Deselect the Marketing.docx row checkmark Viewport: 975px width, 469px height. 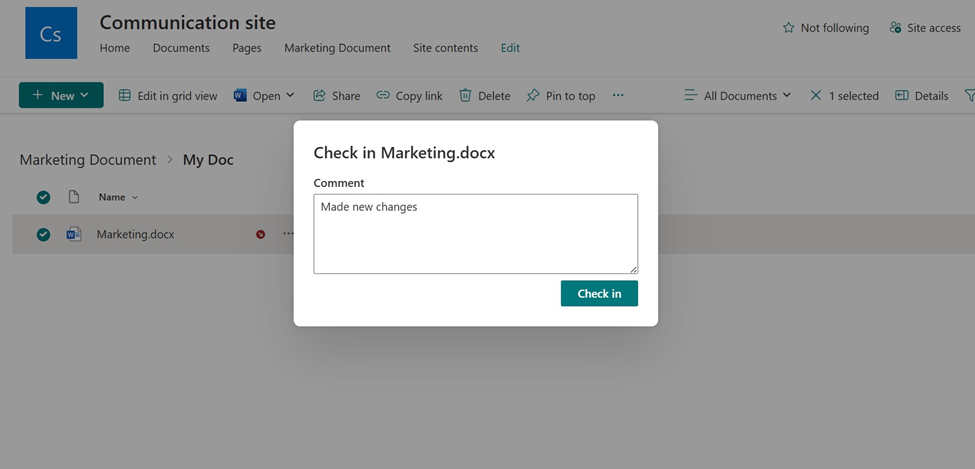43,234
